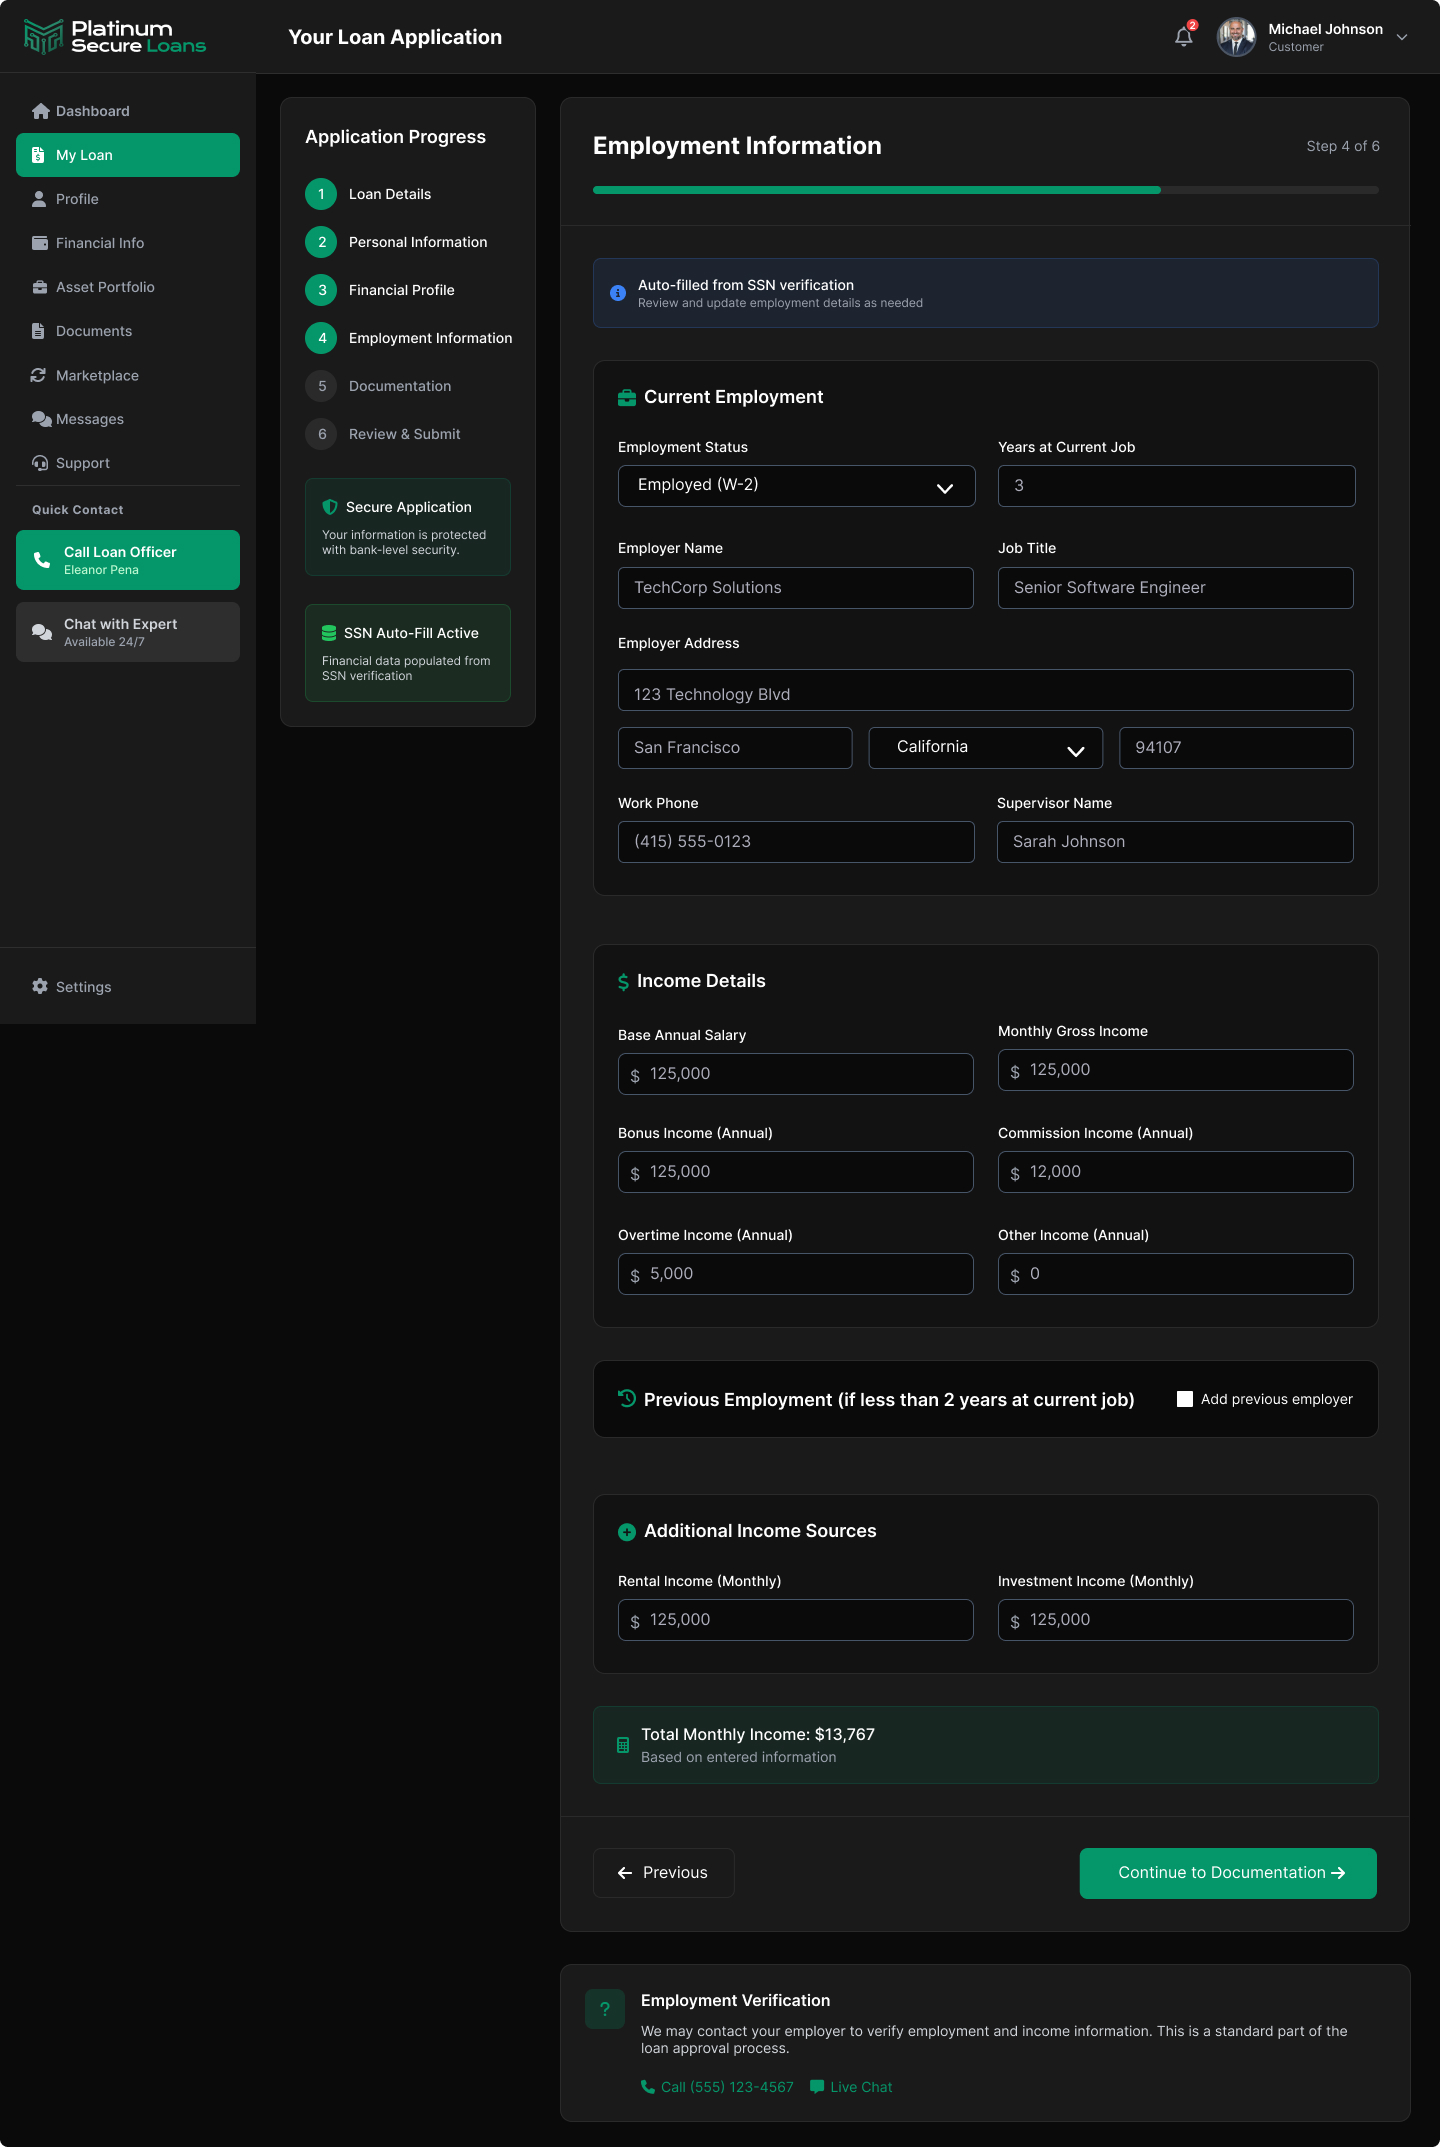Open the California state dropdown
Screen dimensions: 1440x2147
[985, 748]
